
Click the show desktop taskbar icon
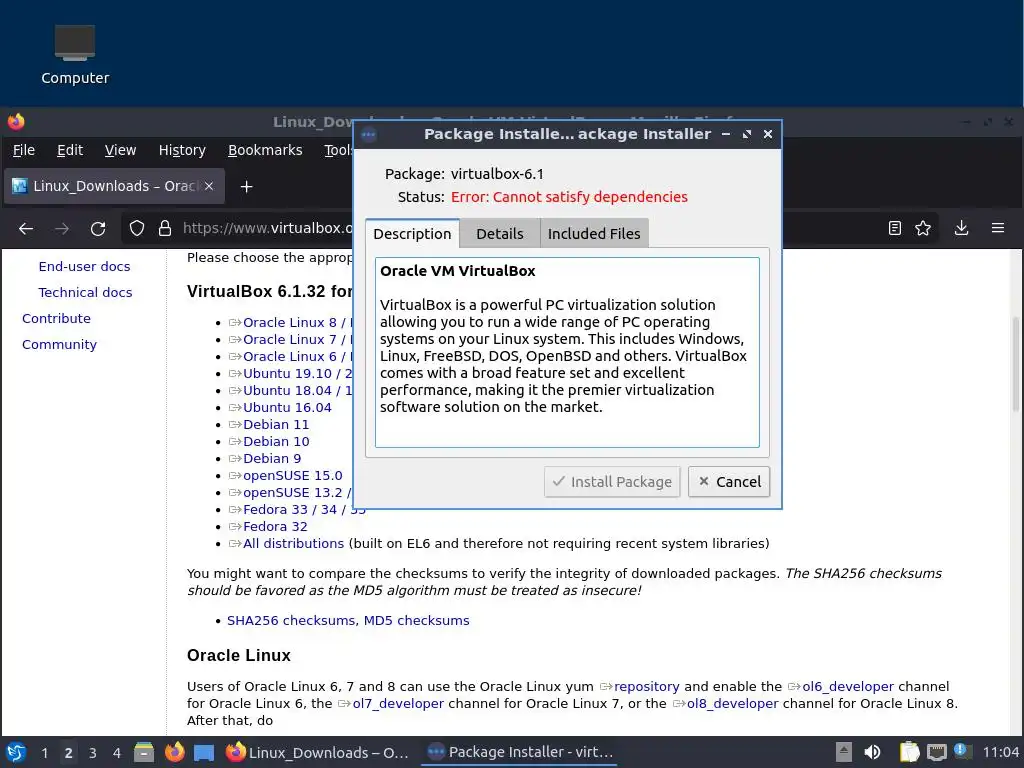tap(204, 752)
